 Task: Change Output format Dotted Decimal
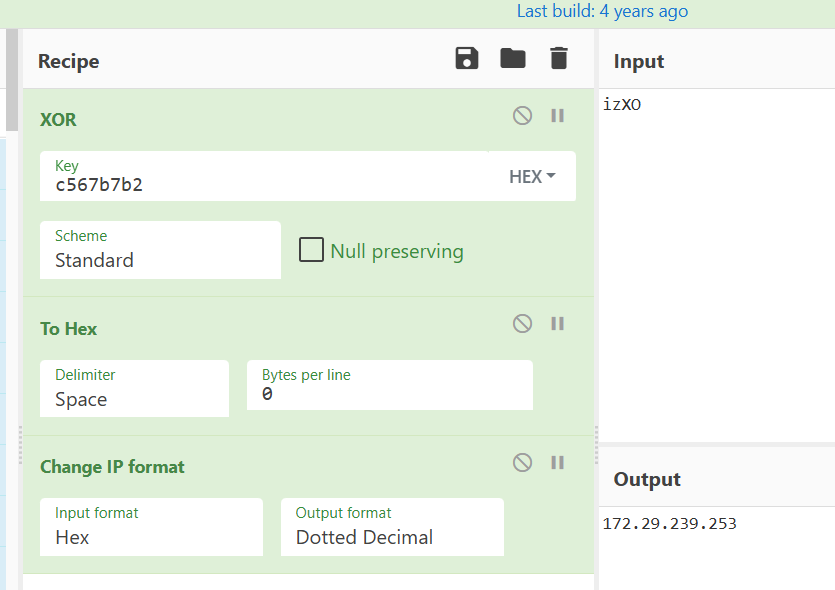pos(392,527)
